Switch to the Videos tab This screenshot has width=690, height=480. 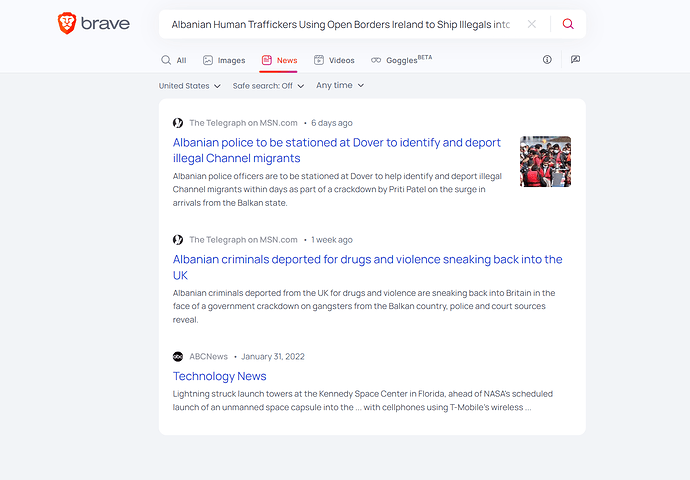[x=334, y=60]
